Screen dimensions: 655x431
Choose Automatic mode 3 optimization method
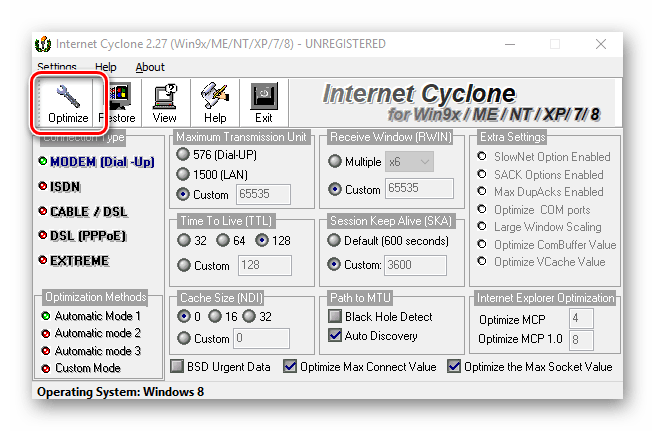pos(91,351)
